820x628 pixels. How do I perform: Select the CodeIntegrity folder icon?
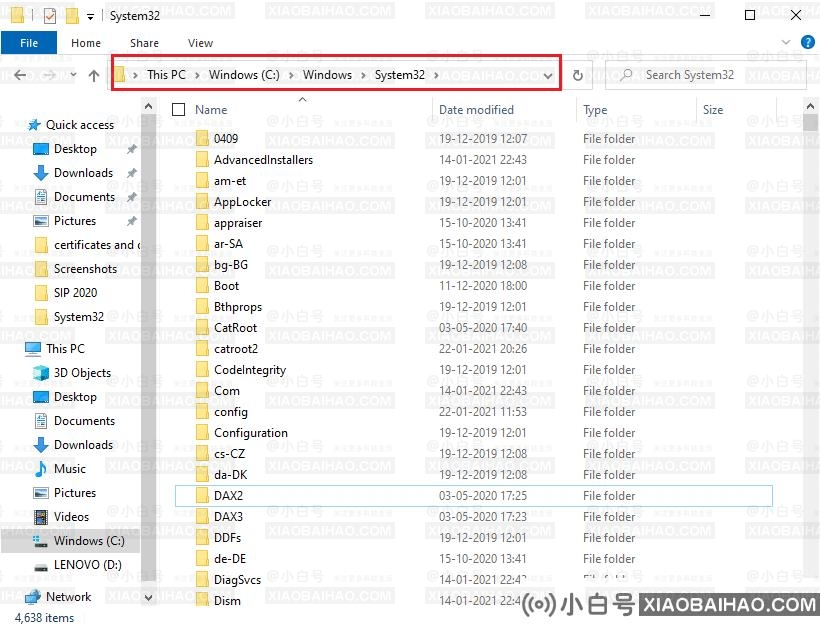202,370
